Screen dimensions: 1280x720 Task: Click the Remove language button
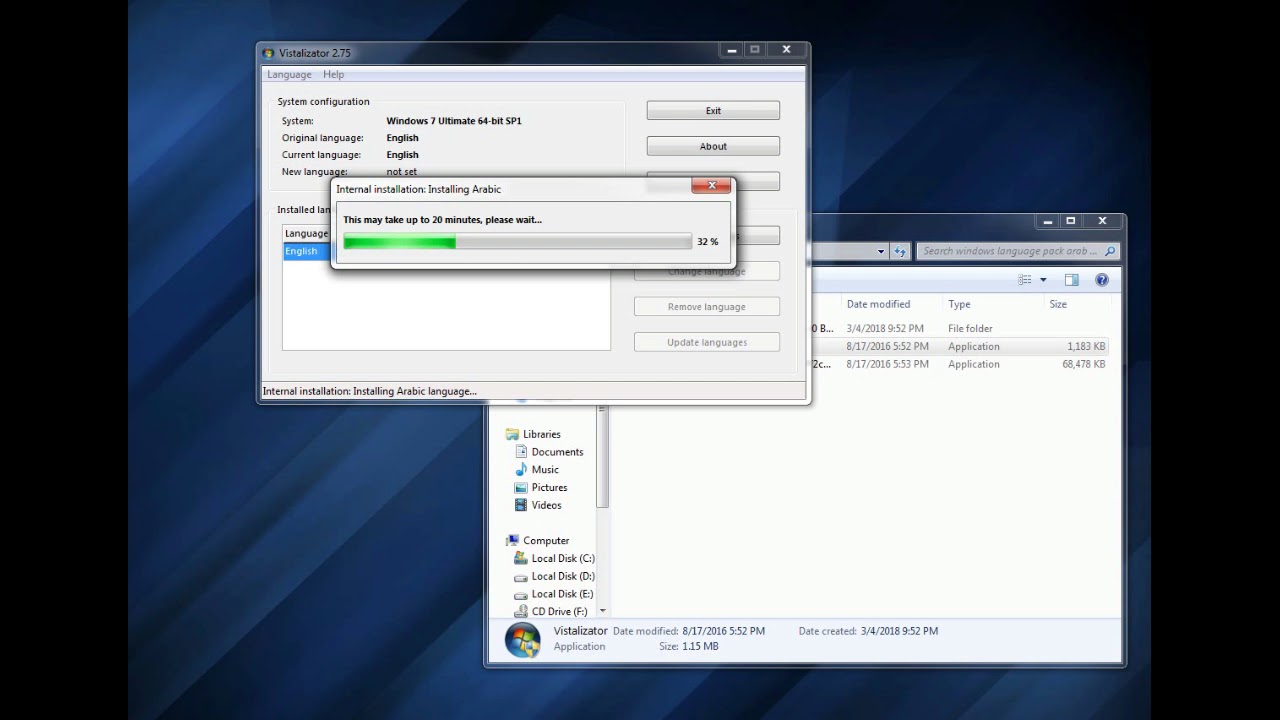[706, 307]
